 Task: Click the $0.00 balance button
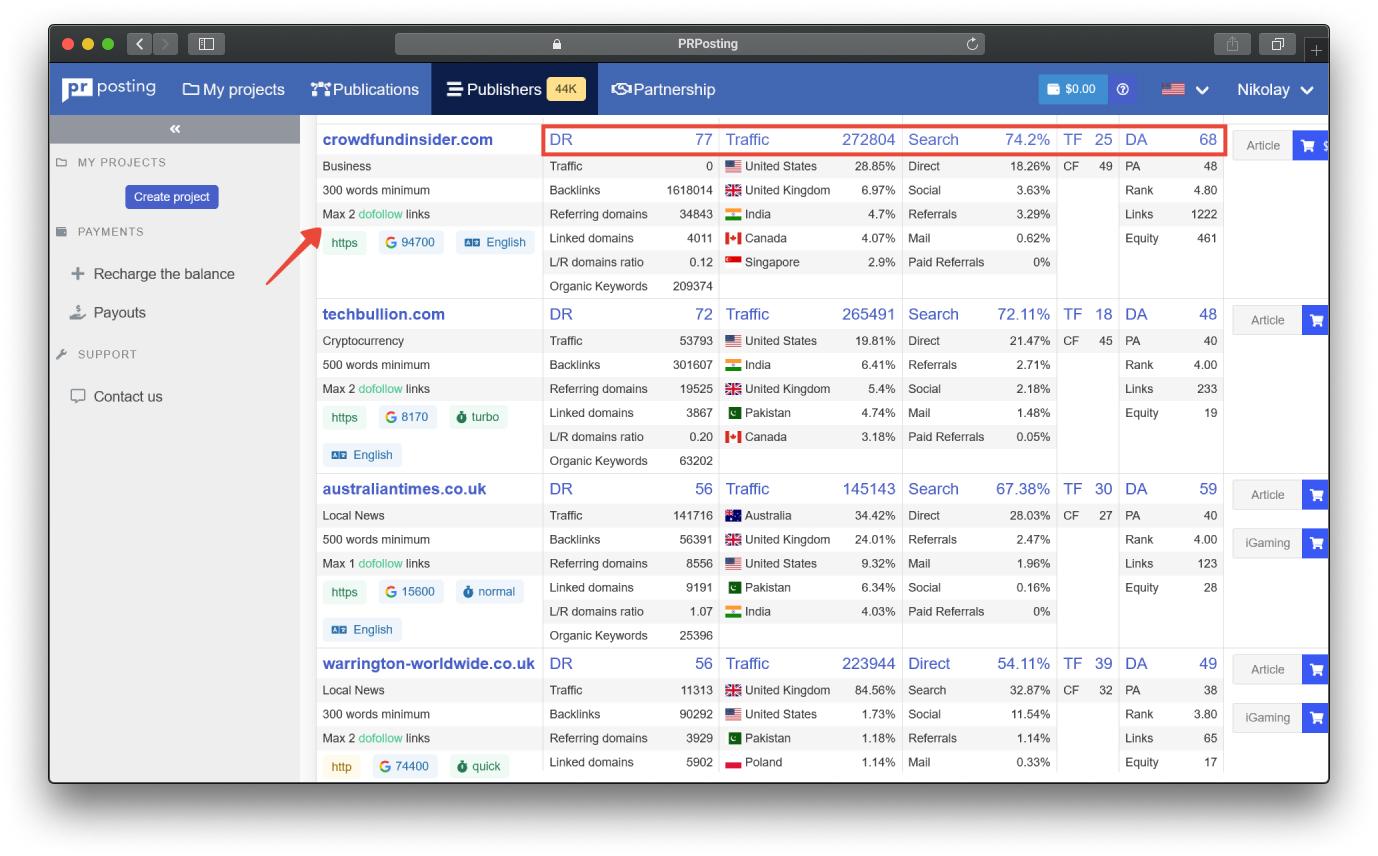1072,89
